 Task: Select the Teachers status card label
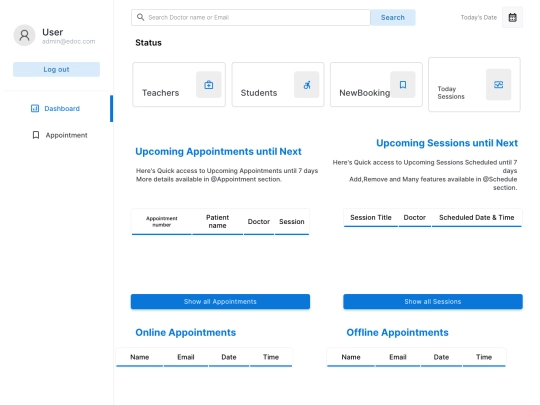point(160,93)
